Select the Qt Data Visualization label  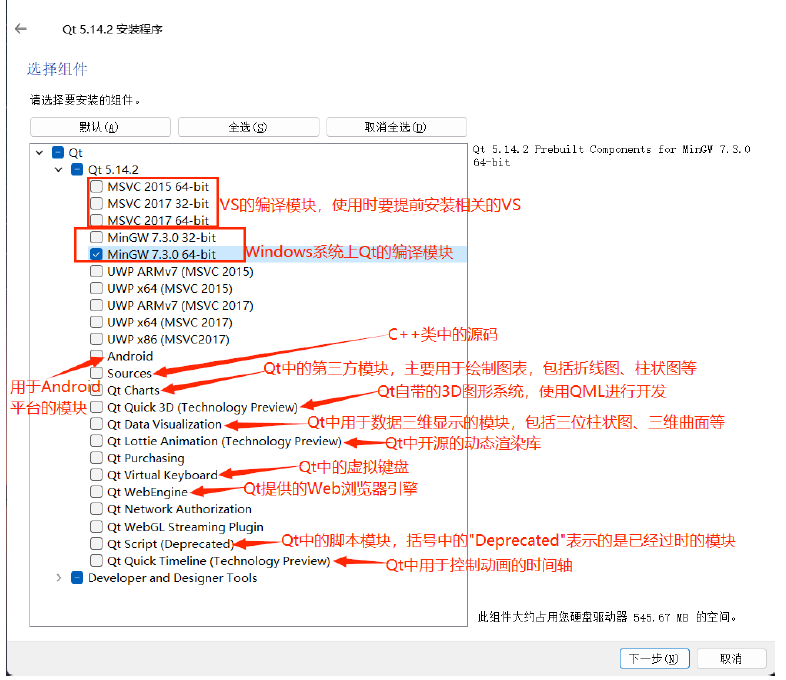(164, 424)
